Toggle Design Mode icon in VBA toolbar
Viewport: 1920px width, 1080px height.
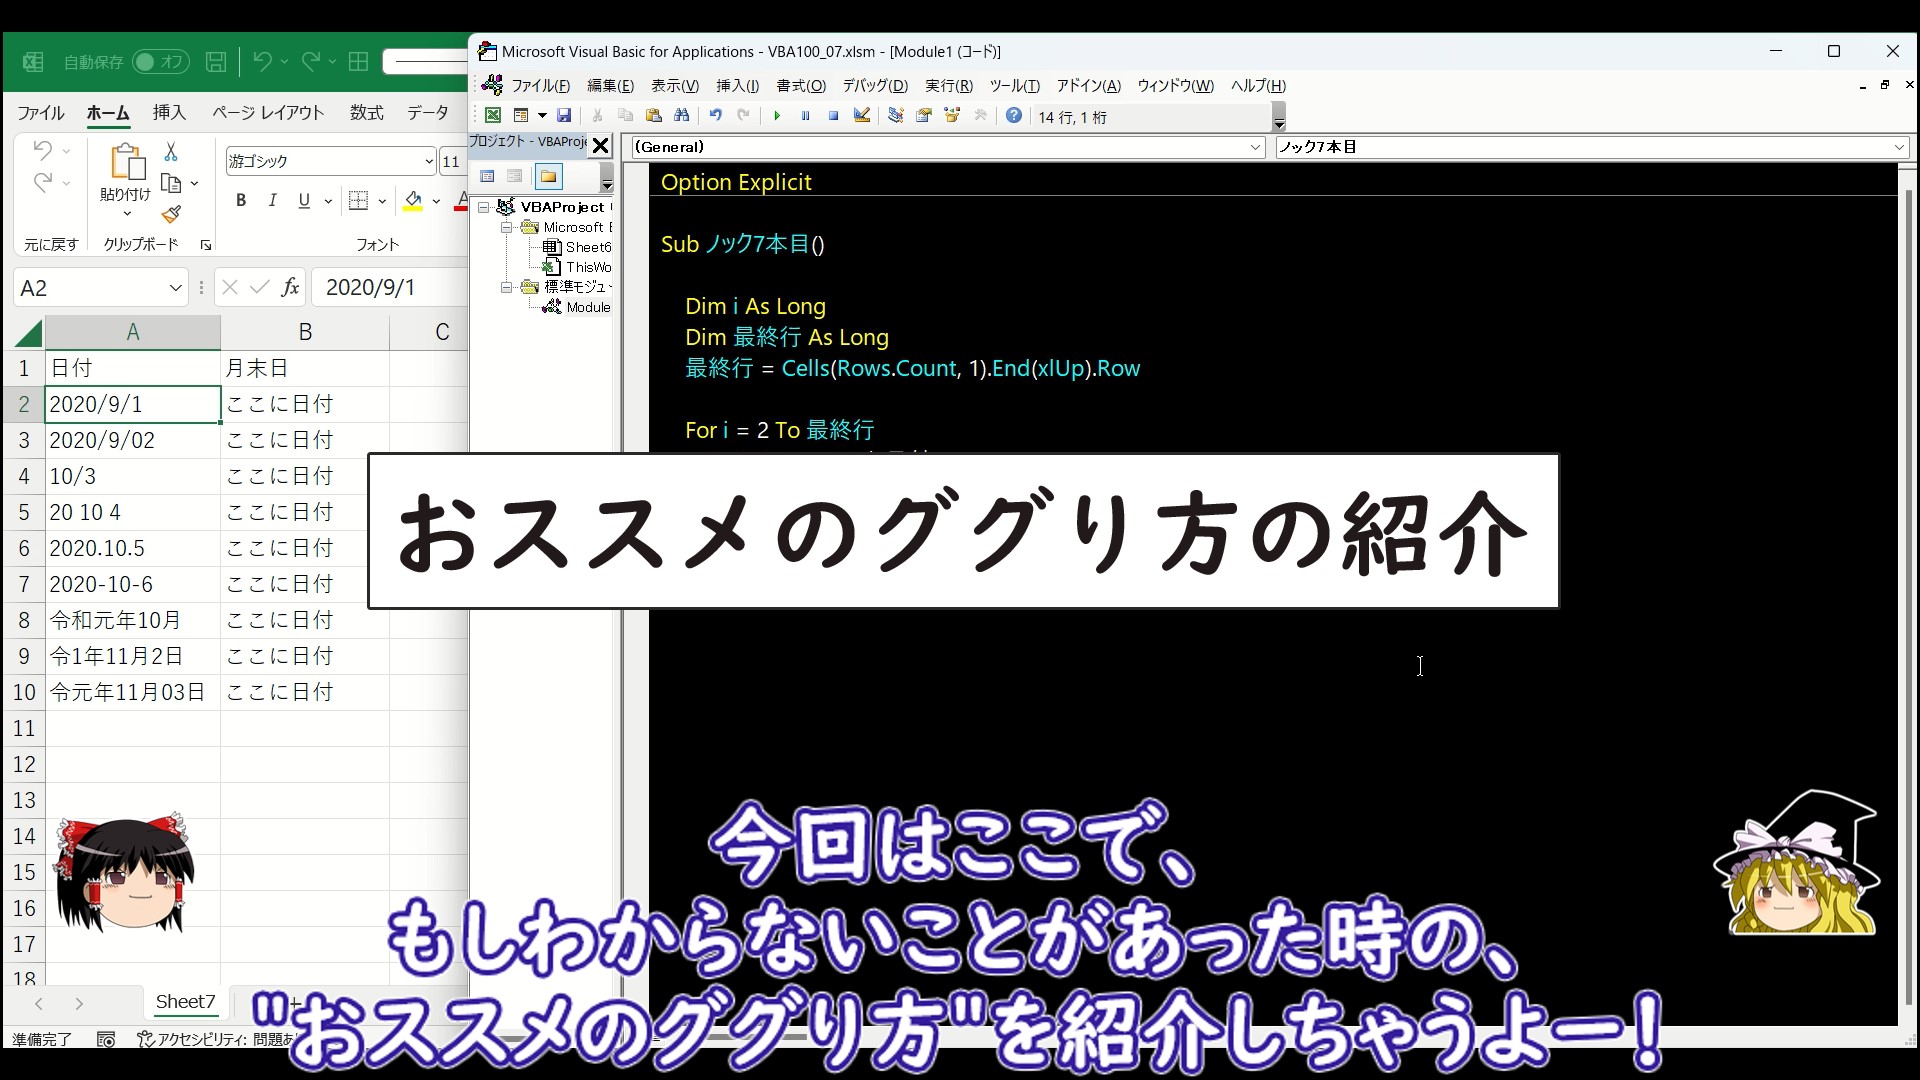[862, 116]
